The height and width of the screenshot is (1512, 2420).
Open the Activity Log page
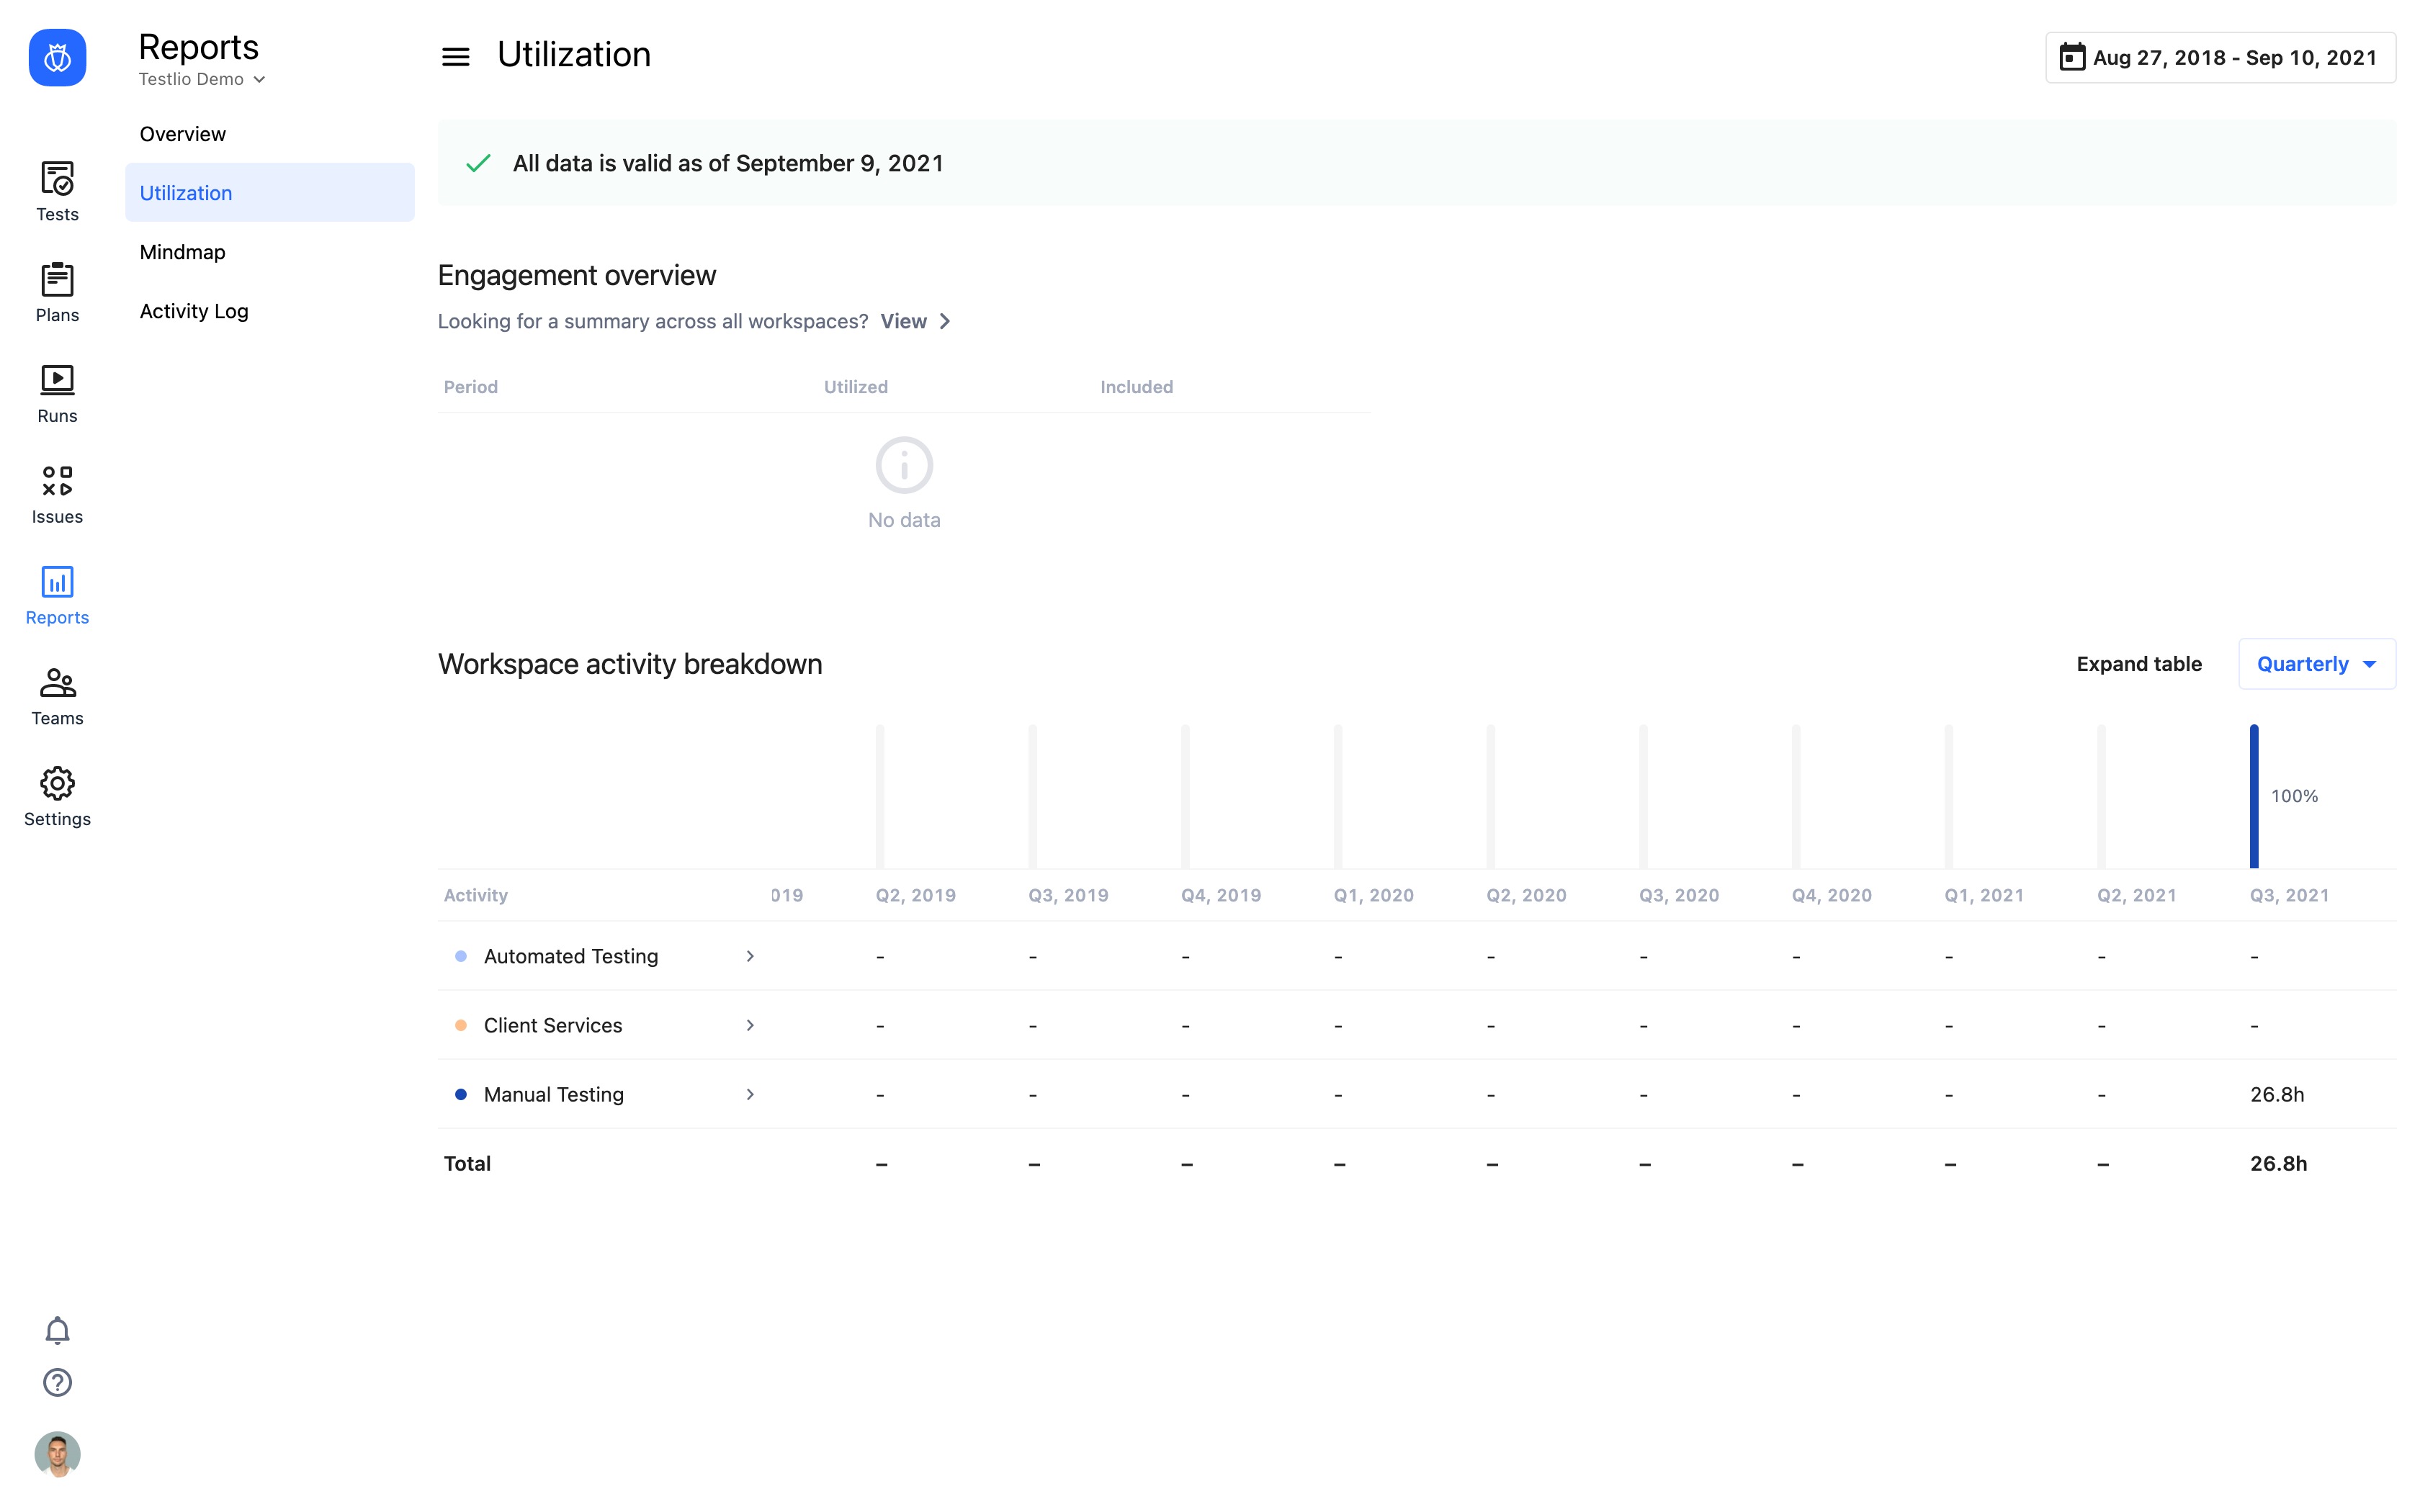194,311
